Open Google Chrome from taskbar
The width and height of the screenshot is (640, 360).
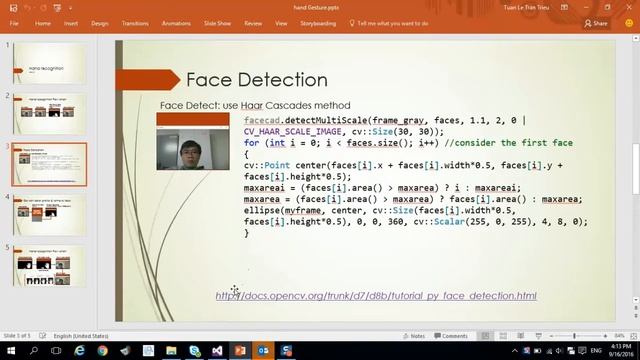[102, 351]
